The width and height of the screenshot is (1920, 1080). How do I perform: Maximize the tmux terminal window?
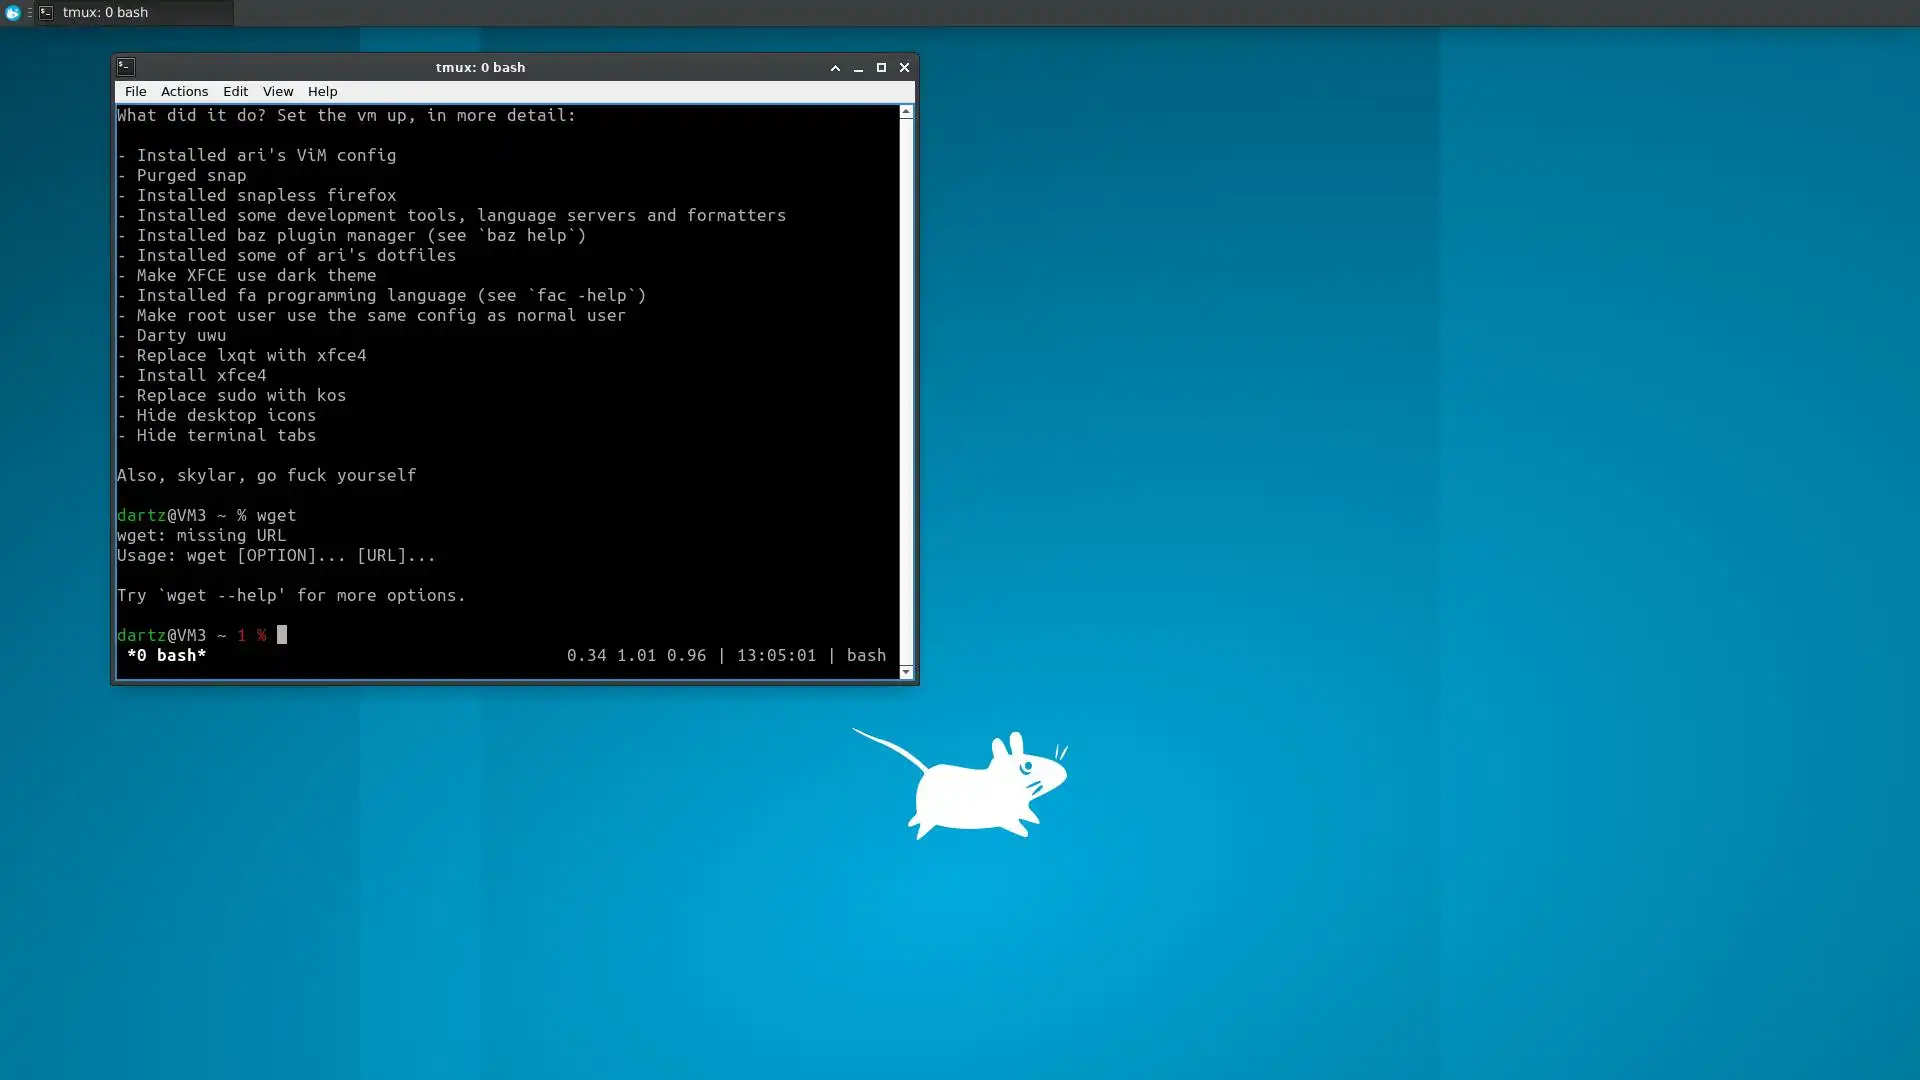point(881,67)
